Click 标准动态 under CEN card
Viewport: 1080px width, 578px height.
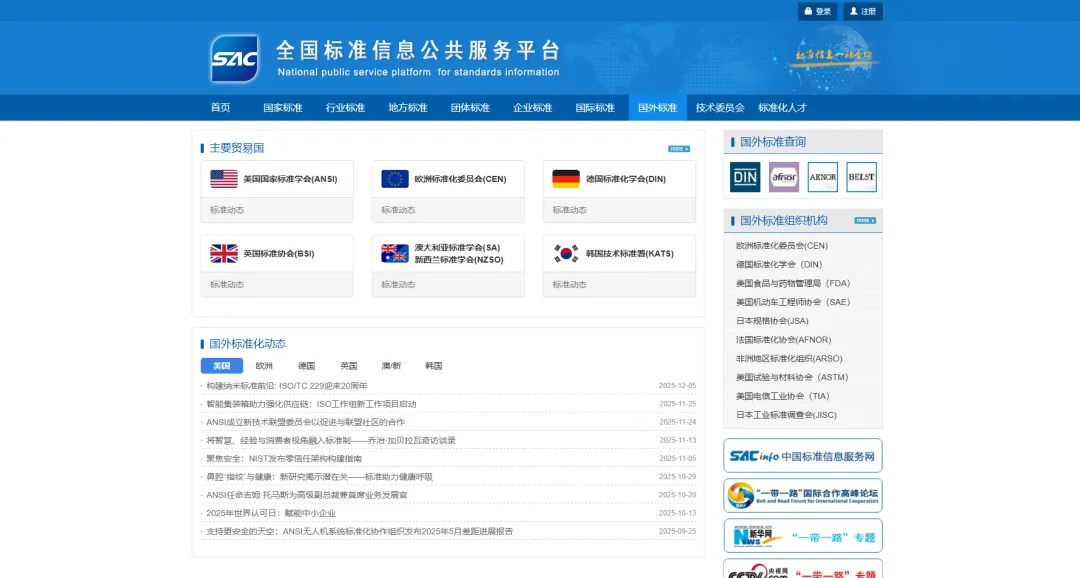398,210
